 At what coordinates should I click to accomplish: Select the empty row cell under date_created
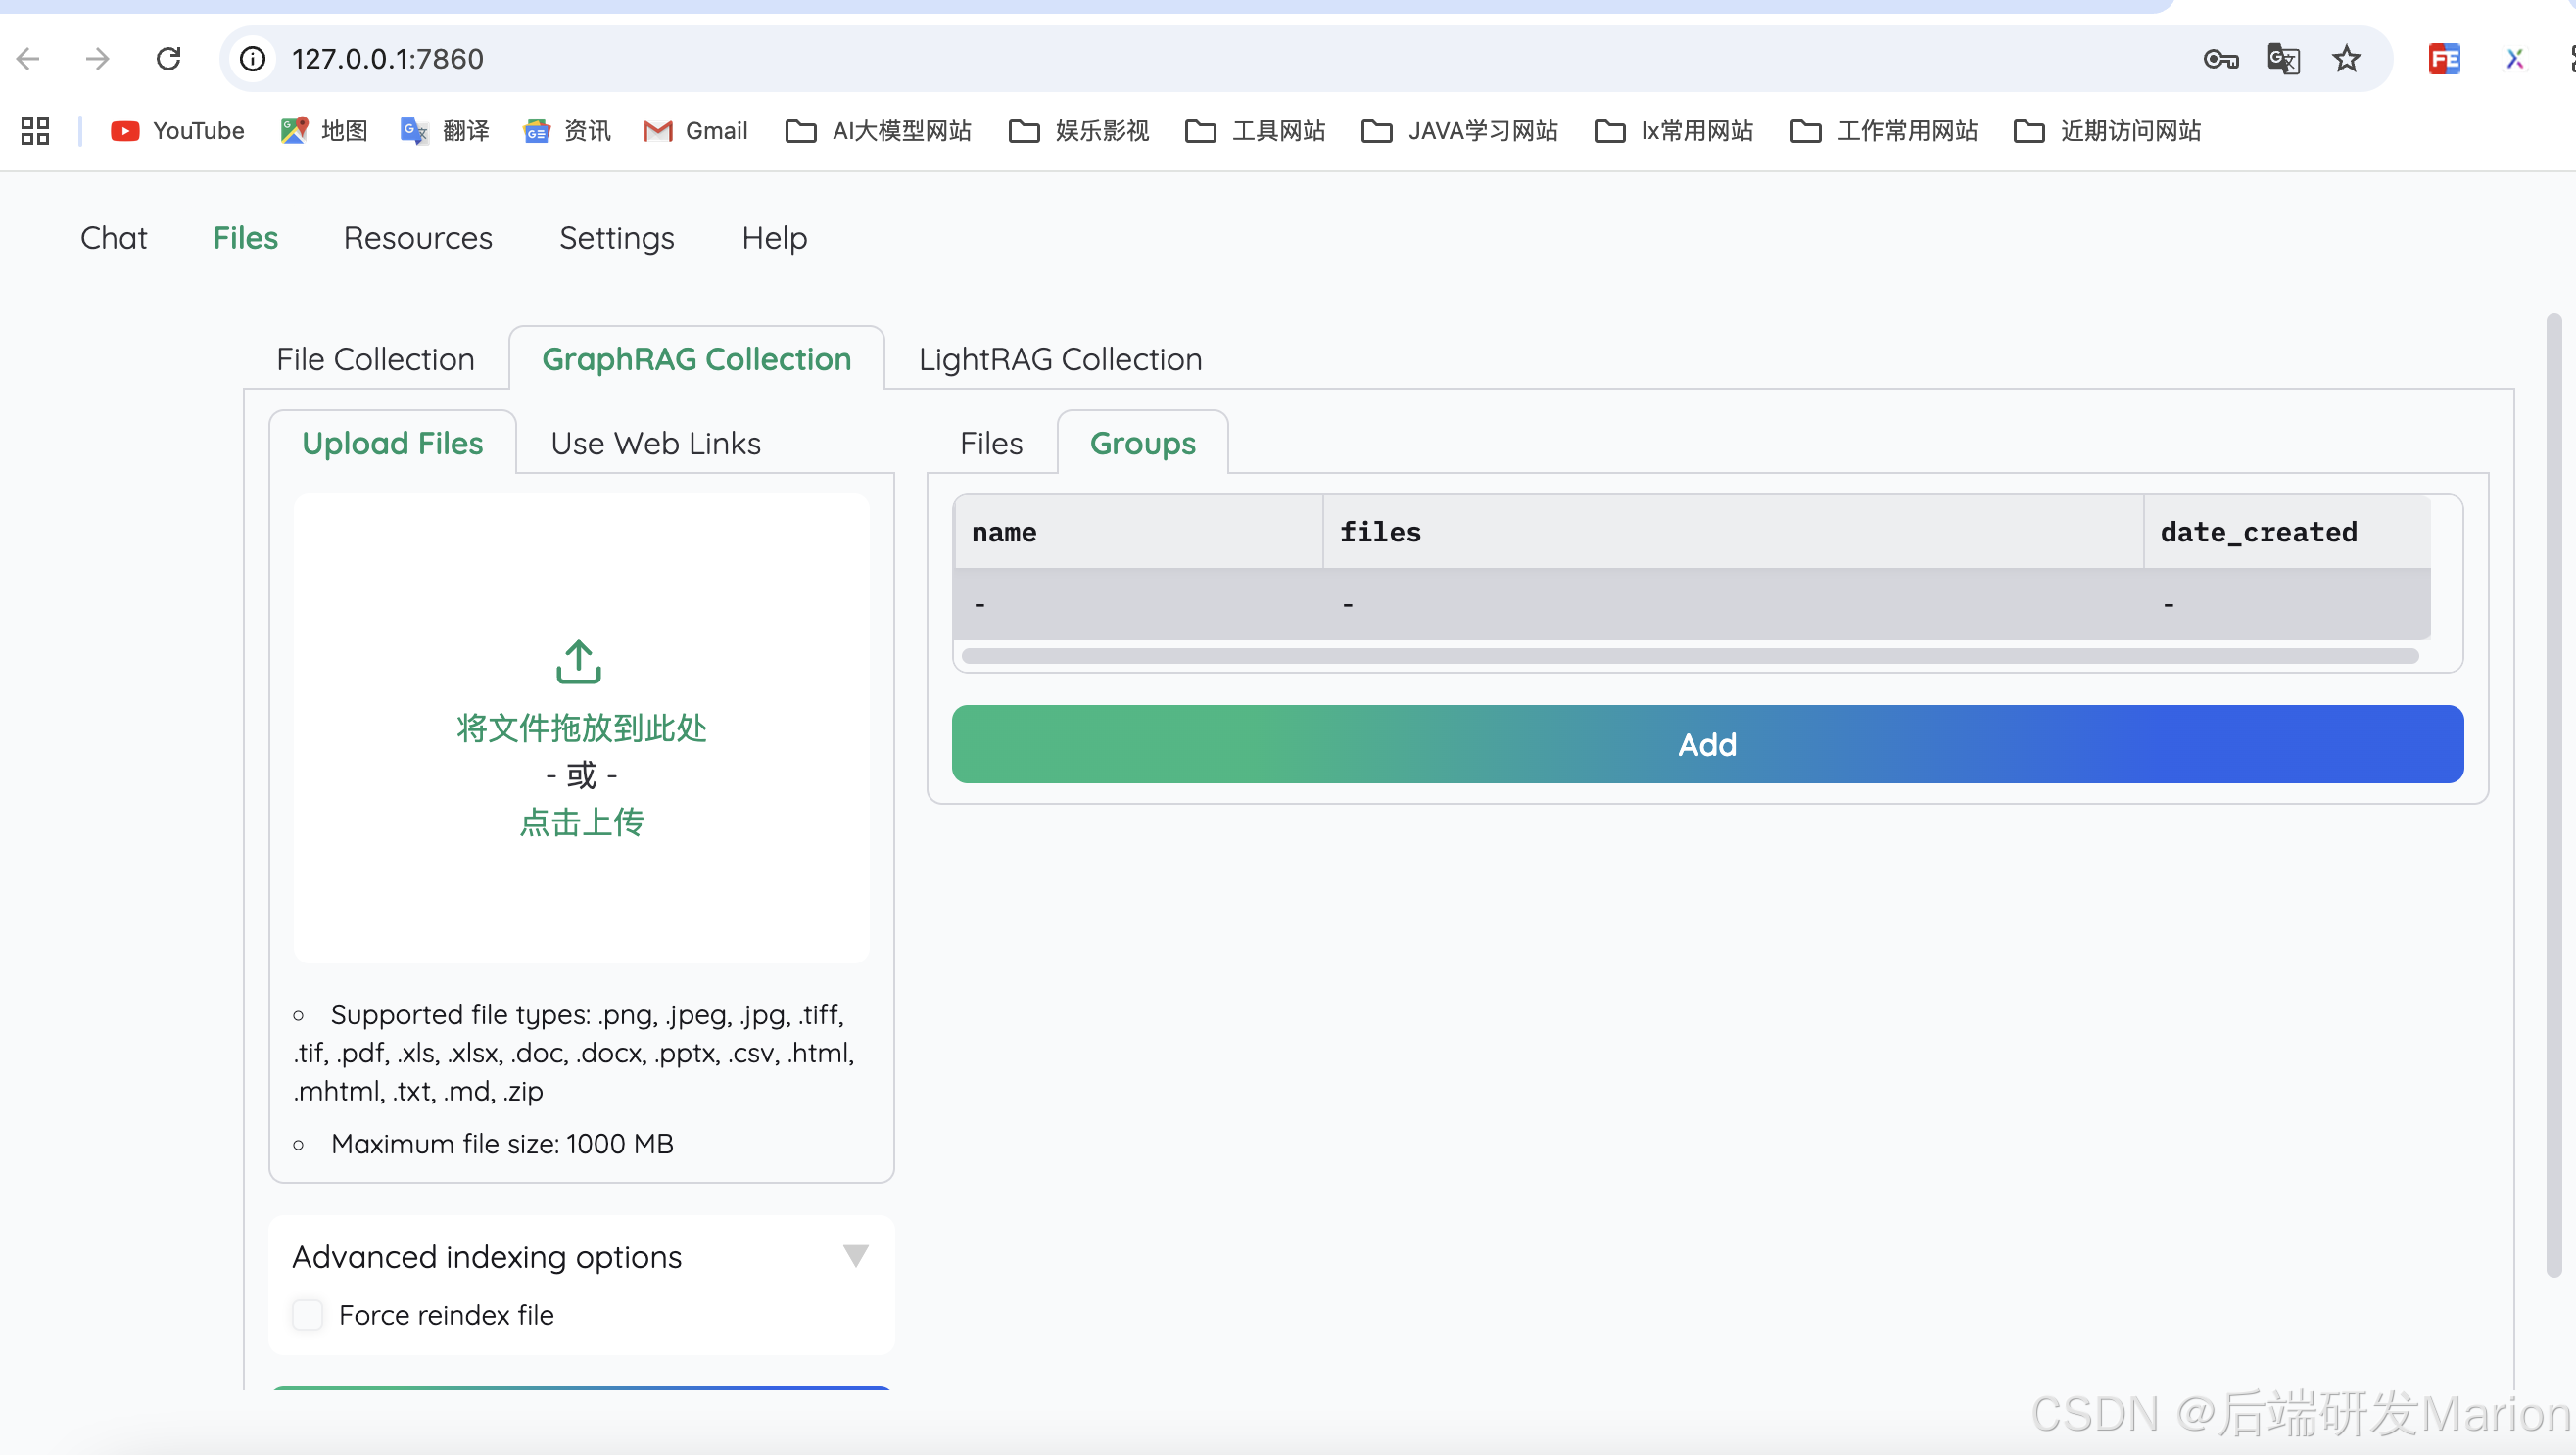pyautogui.click(x=2288, y=604)
